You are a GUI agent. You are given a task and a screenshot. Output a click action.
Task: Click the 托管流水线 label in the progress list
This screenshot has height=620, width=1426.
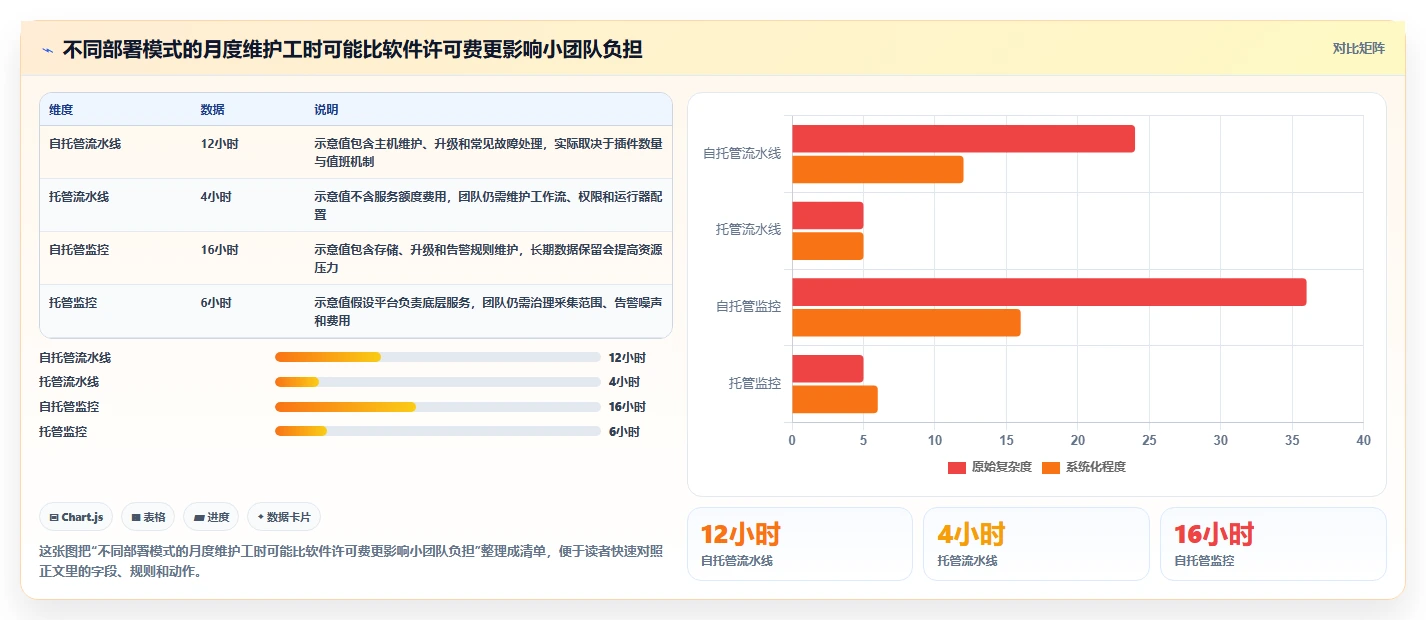(x=69, y=382)
